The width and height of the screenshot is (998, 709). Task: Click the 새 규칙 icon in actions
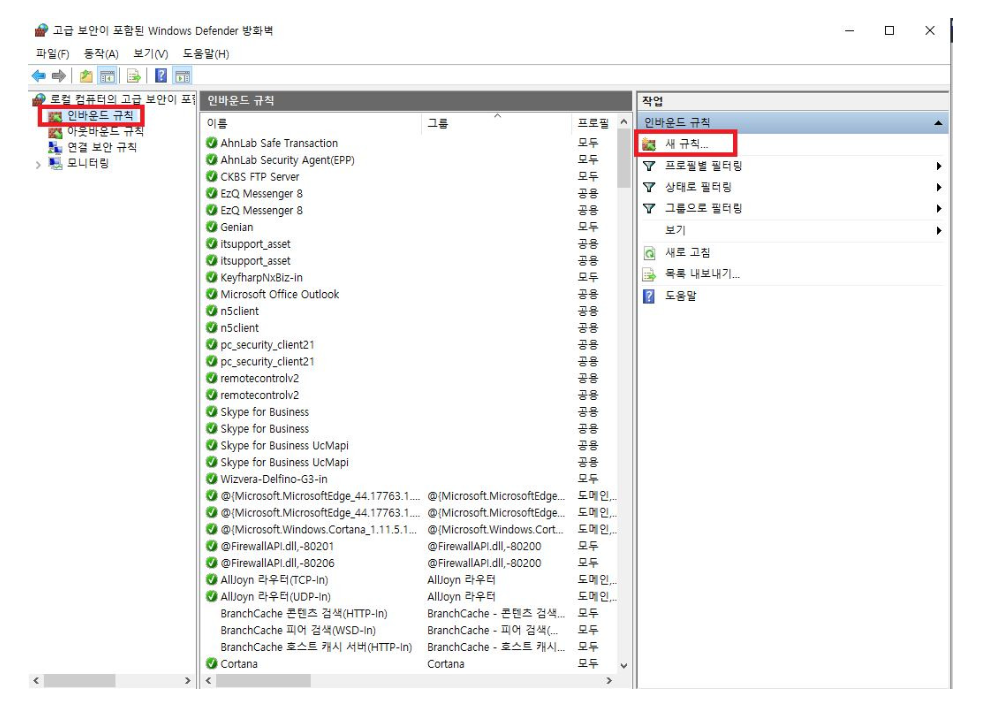point(649,144)
